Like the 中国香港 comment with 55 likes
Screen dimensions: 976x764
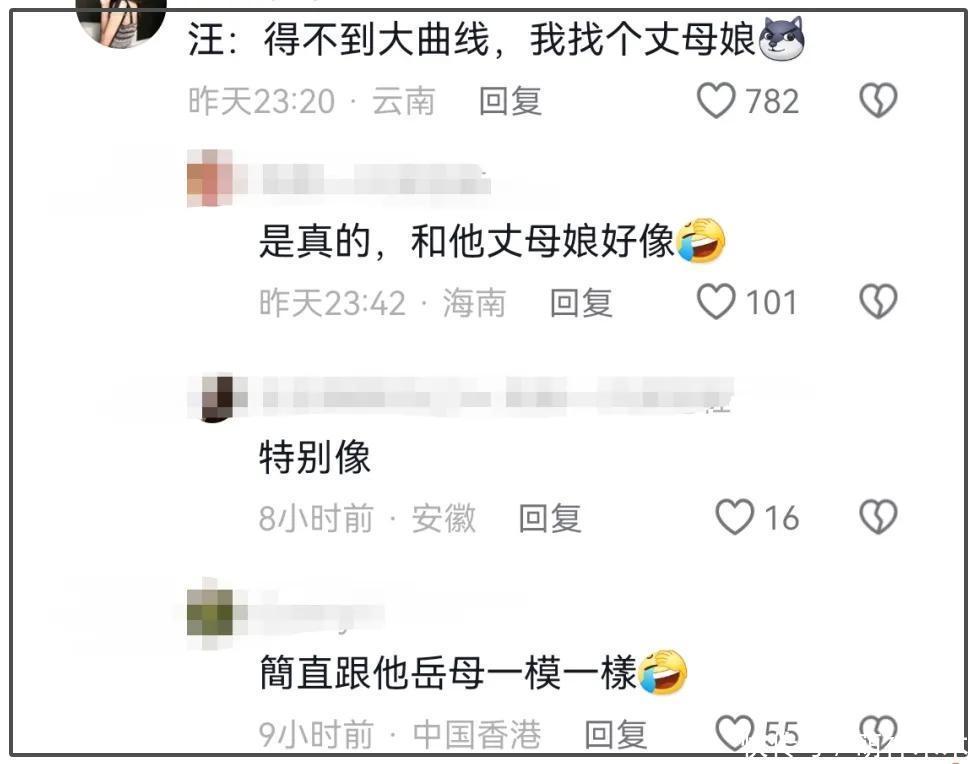(x=734, y=732)
